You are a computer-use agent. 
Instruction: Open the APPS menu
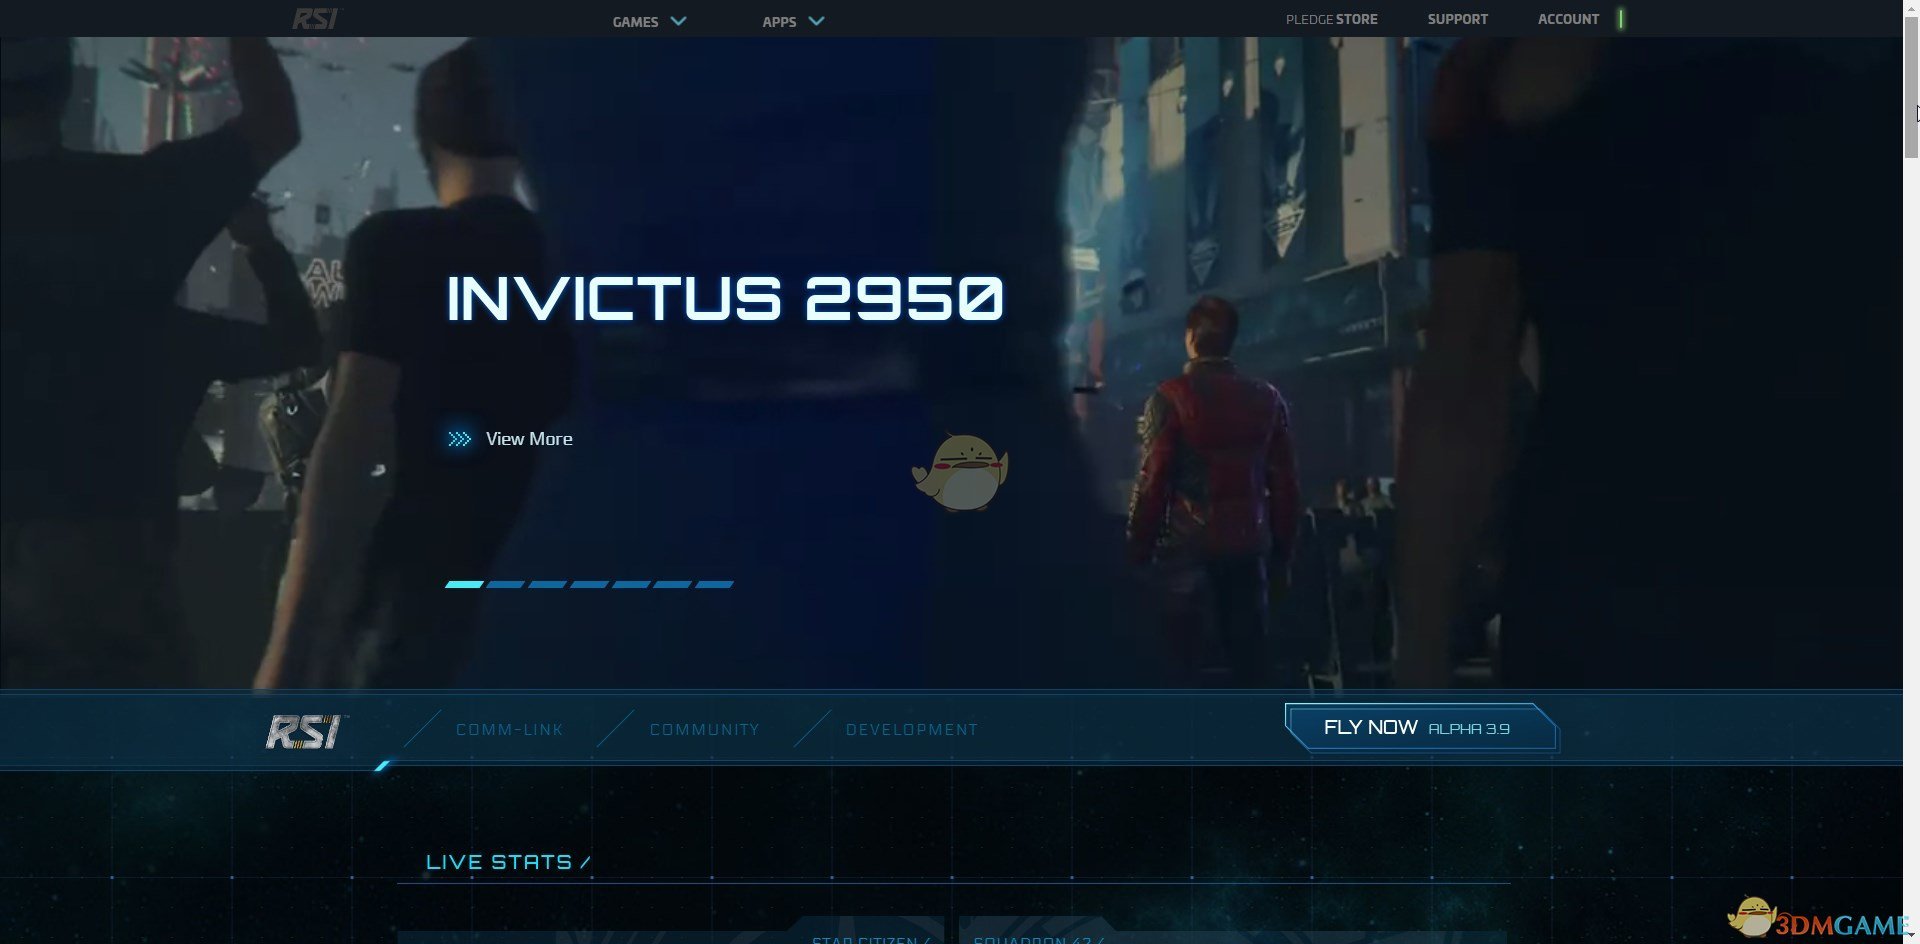(779, 21)
